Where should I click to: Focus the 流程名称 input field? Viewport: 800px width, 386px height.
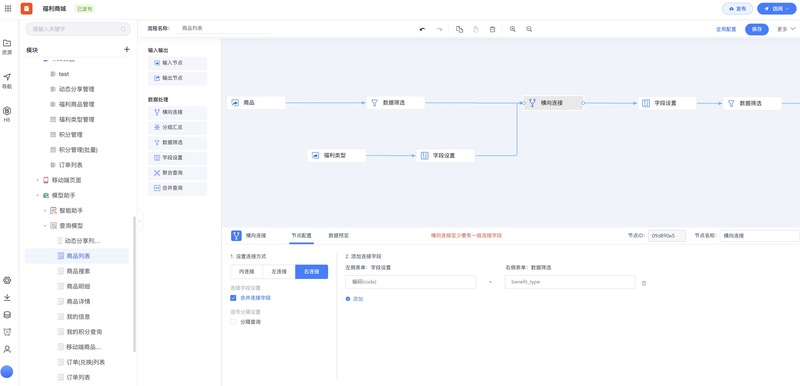[x=223, y=29]
